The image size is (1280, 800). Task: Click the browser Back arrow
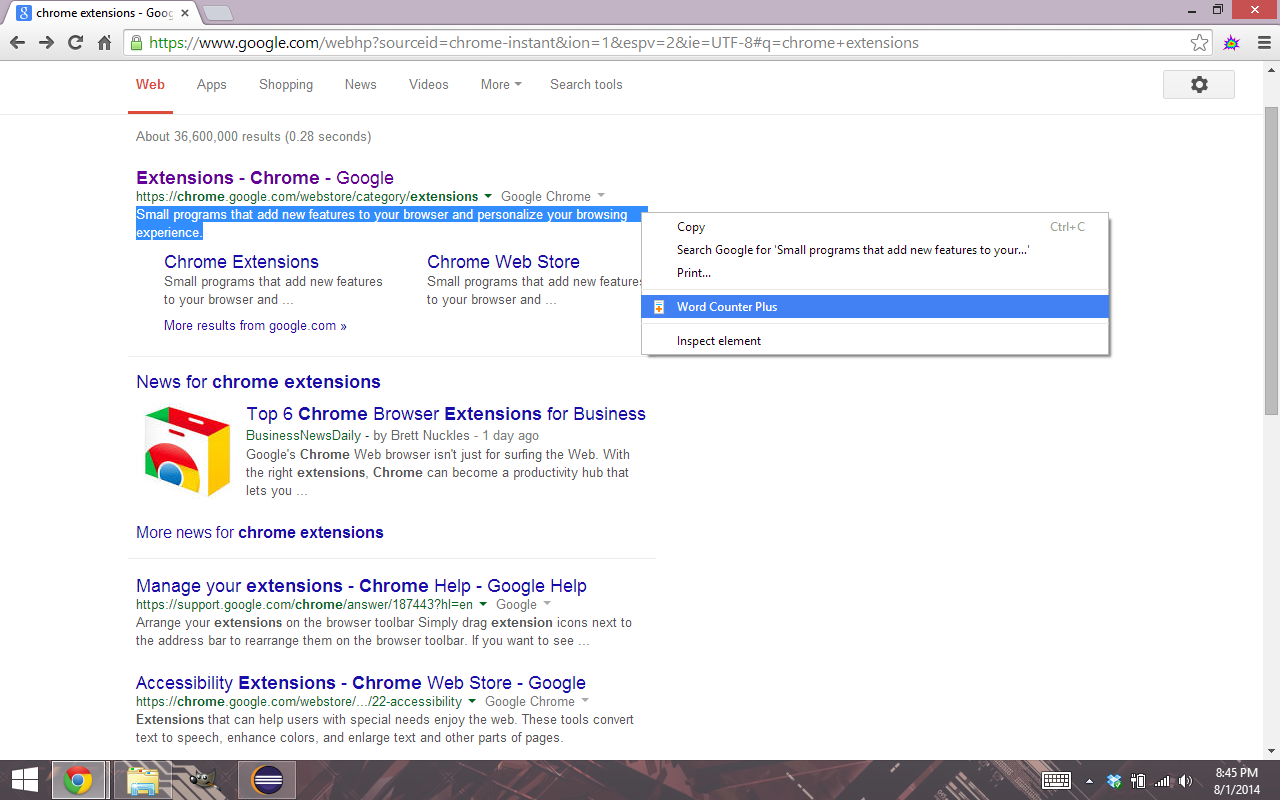pyautogui.click(x=17, y=43)
